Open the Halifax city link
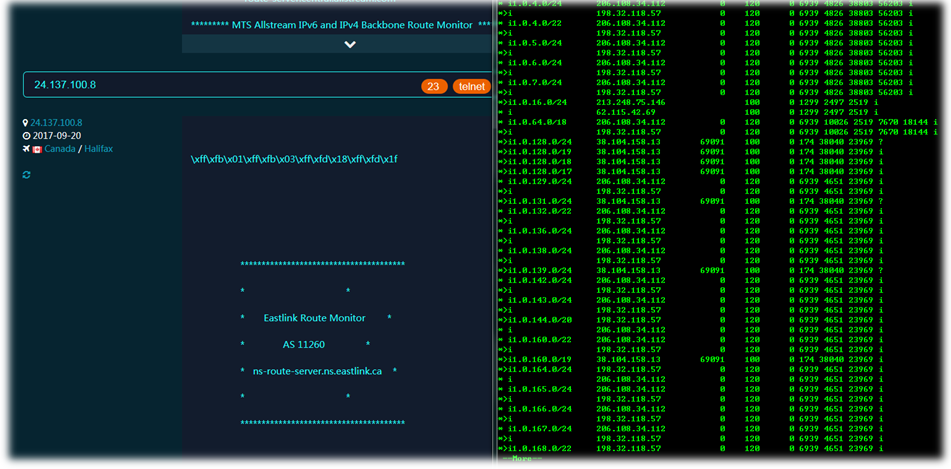 coord(98,149)
